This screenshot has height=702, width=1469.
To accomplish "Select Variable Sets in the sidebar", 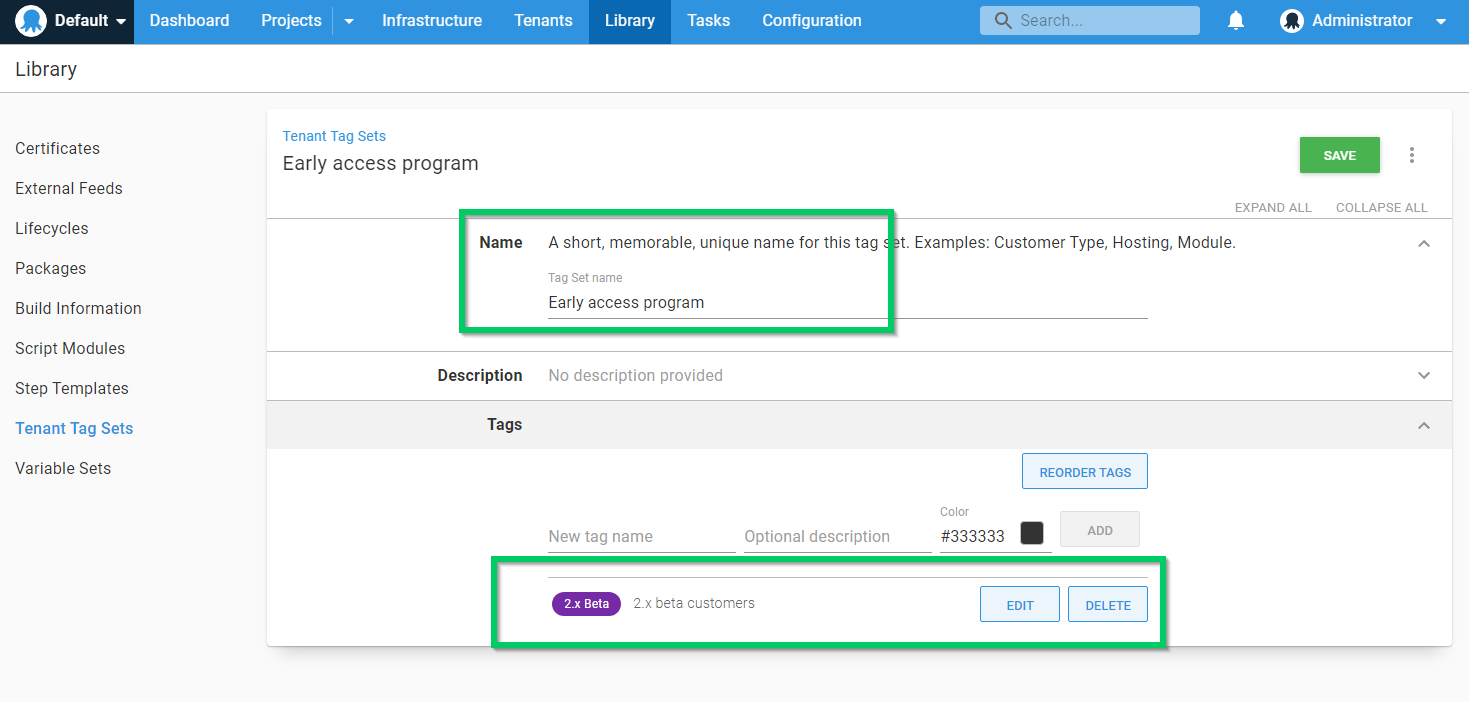I will click(63, 468).
